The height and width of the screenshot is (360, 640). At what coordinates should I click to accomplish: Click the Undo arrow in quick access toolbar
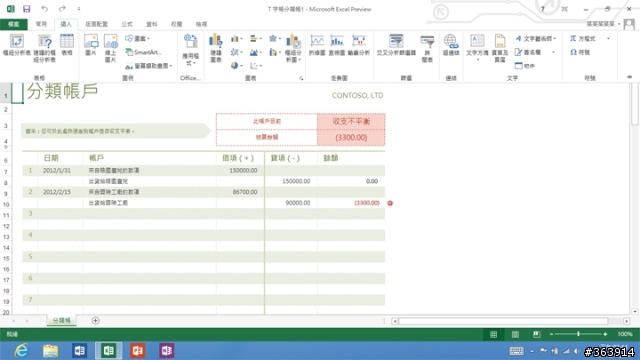click(44, 9)
